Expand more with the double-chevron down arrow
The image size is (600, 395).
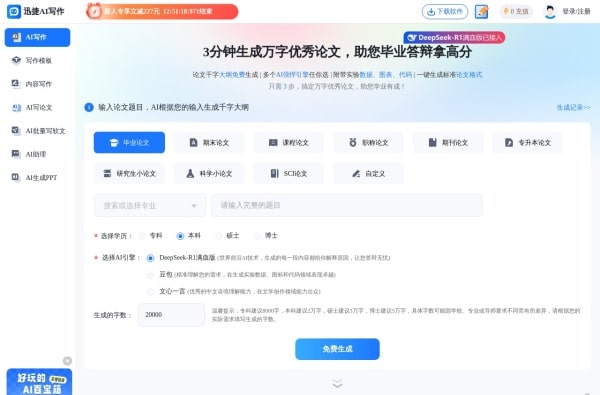point(337,383)
